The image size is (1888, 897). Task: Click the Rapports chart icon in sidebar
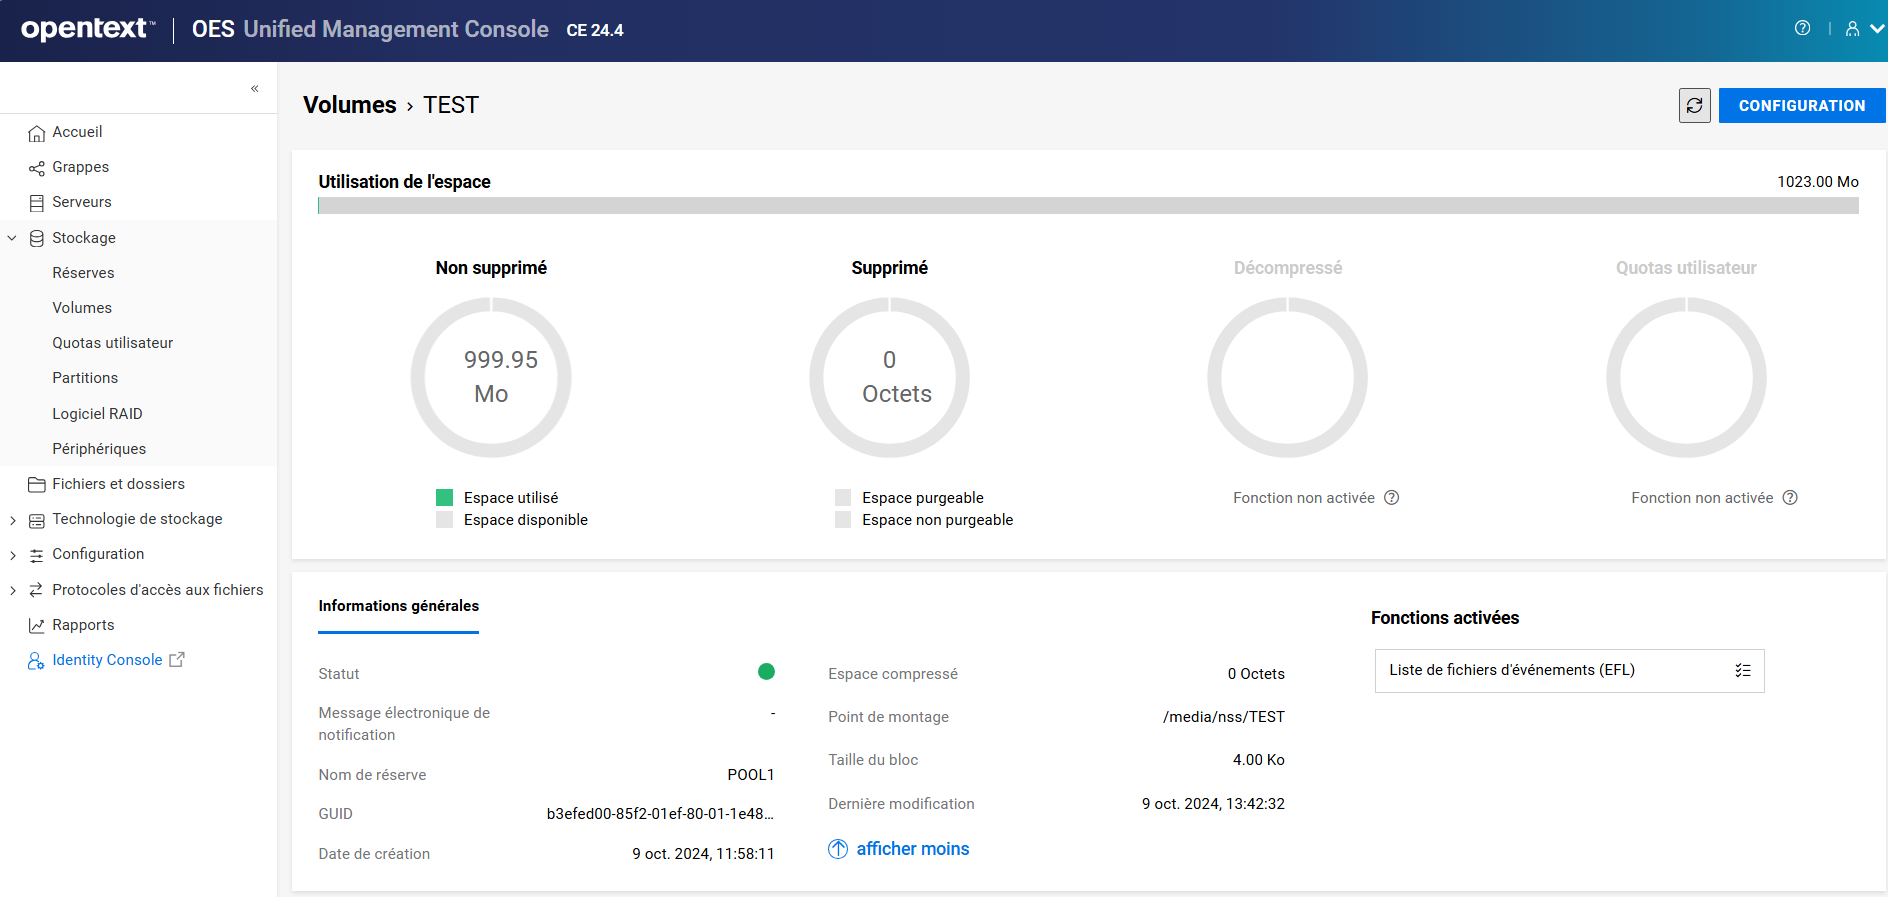pyautogui.click(x=37, y=626)
